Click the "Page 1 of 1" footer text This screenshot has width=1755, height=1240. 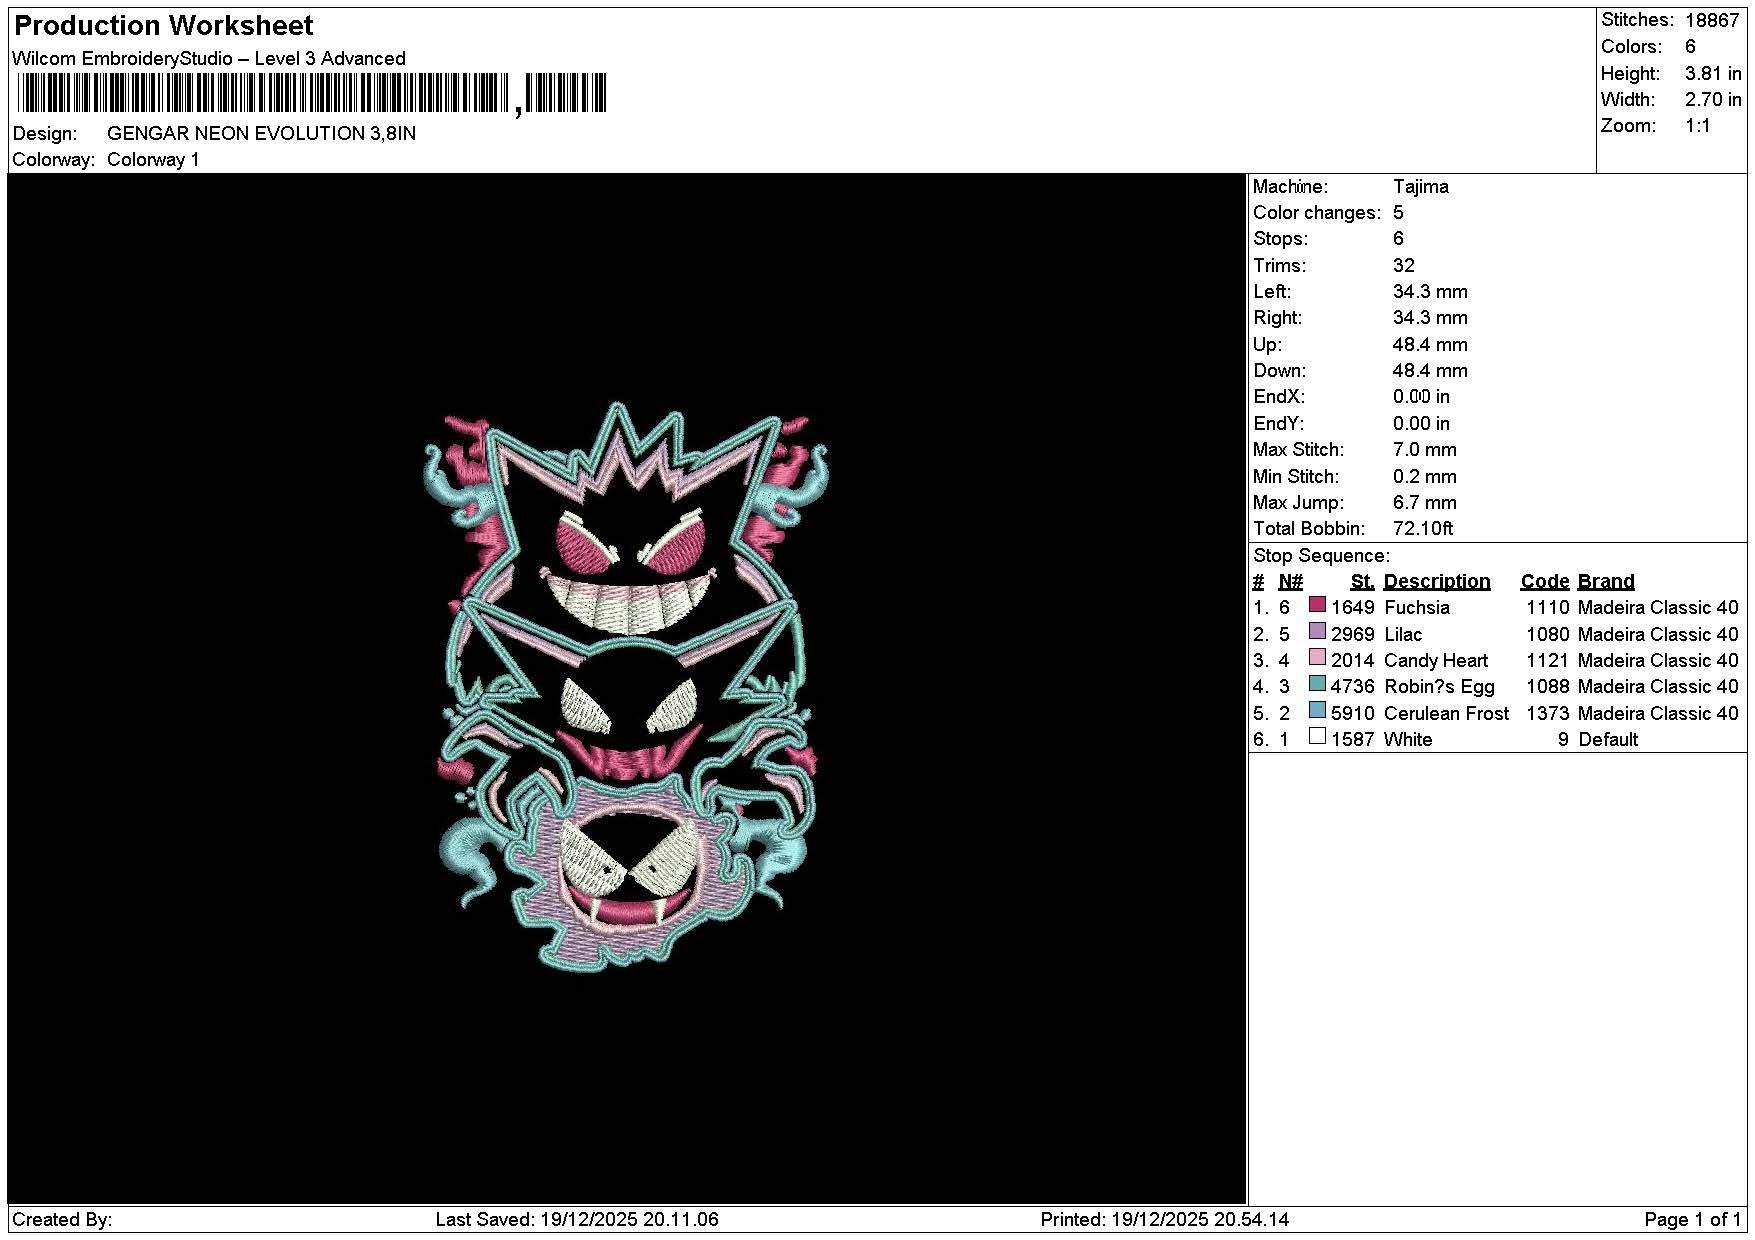pos(1693,1219)
